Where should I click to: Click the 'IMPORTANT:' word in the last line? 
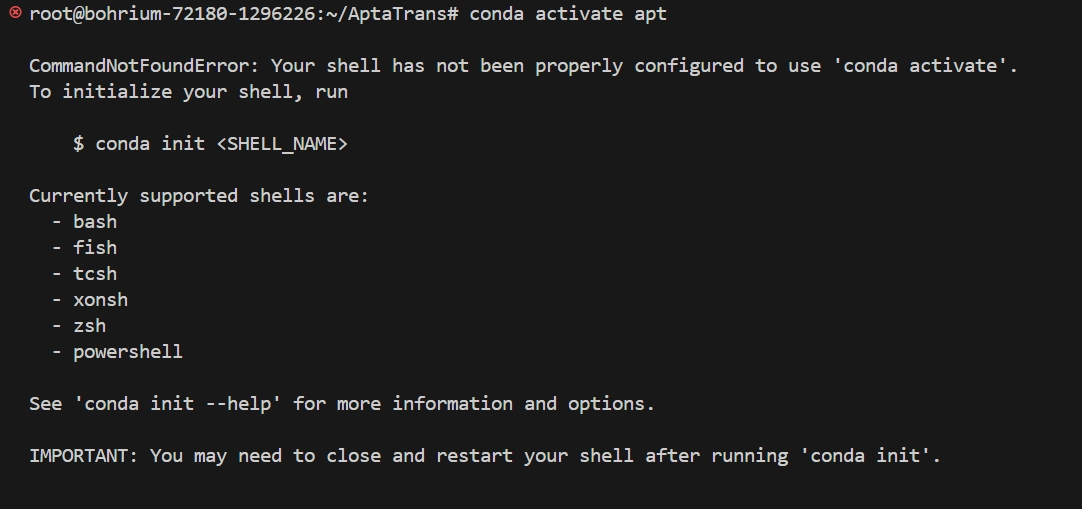84,456
